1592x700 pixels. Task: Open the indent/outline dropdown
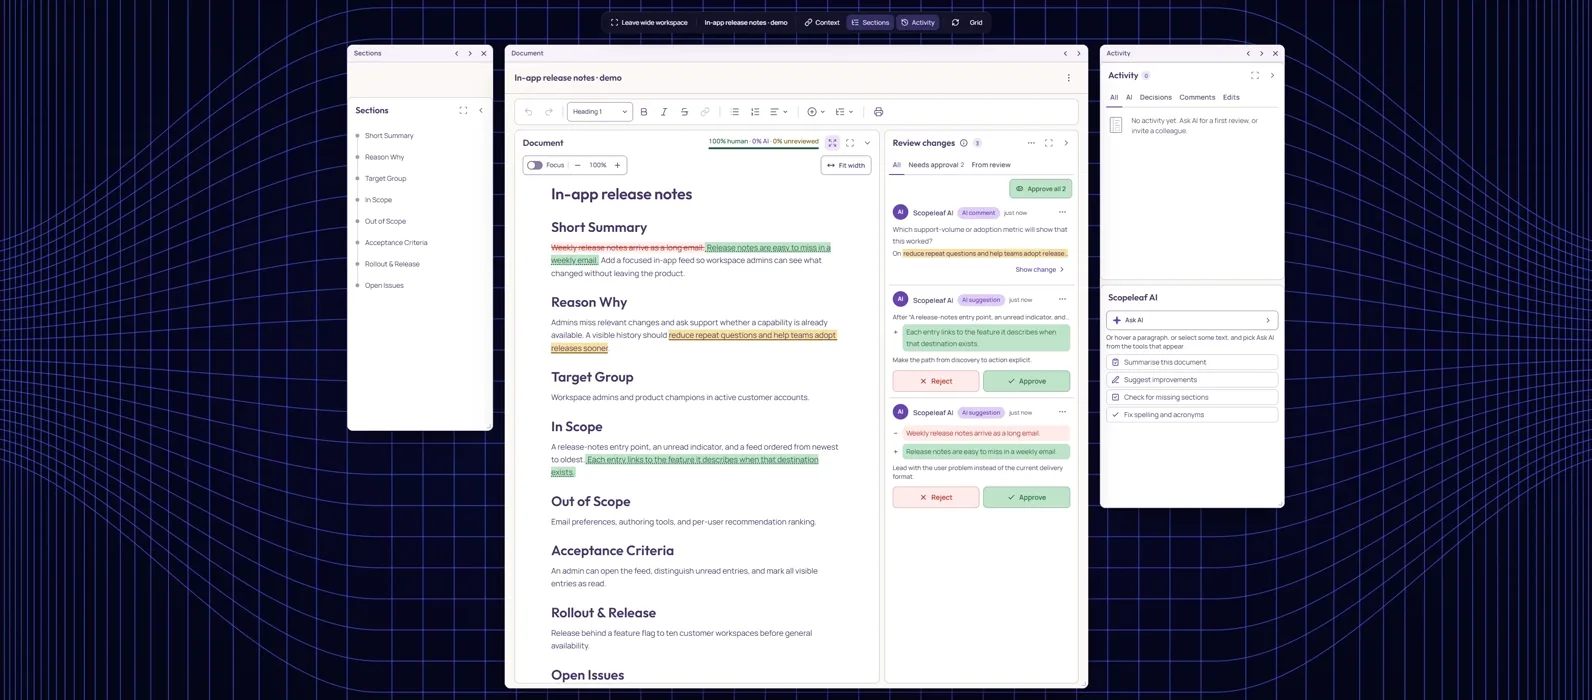[844, 112]
